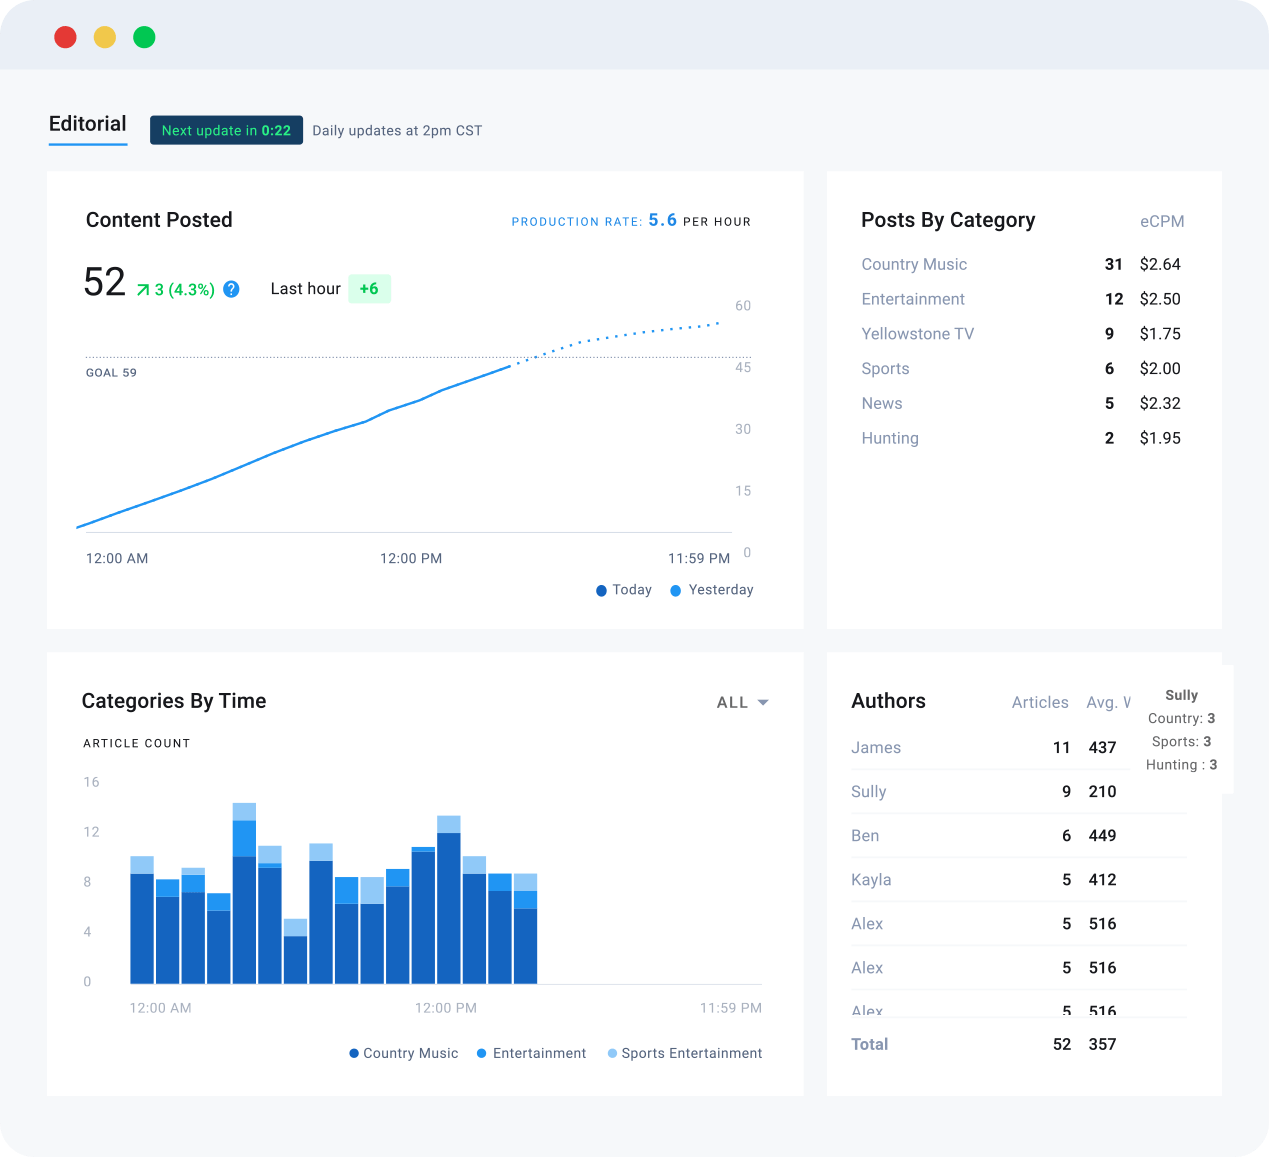The width and height of the screenshot is (1269, 1157).
Task: Click the tallest bar in article chart
Action: point(244,893)
